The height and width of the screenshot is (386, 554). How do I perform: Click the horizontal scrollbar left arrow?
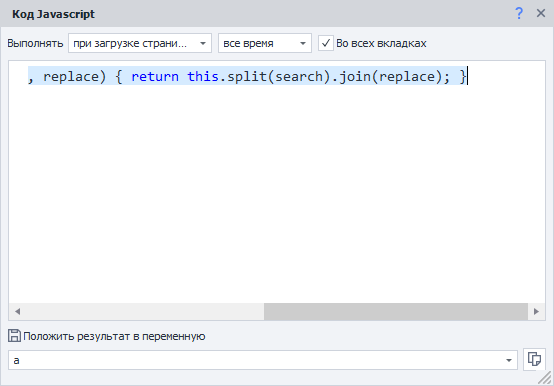pos(17,311)
